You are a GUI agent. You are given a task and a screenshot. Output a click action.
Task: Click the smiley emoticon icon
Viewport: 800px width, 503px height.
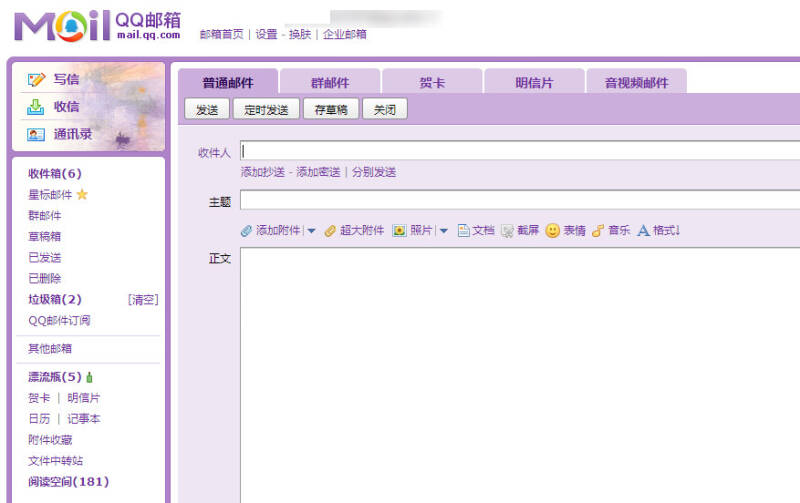coord(553,231)
